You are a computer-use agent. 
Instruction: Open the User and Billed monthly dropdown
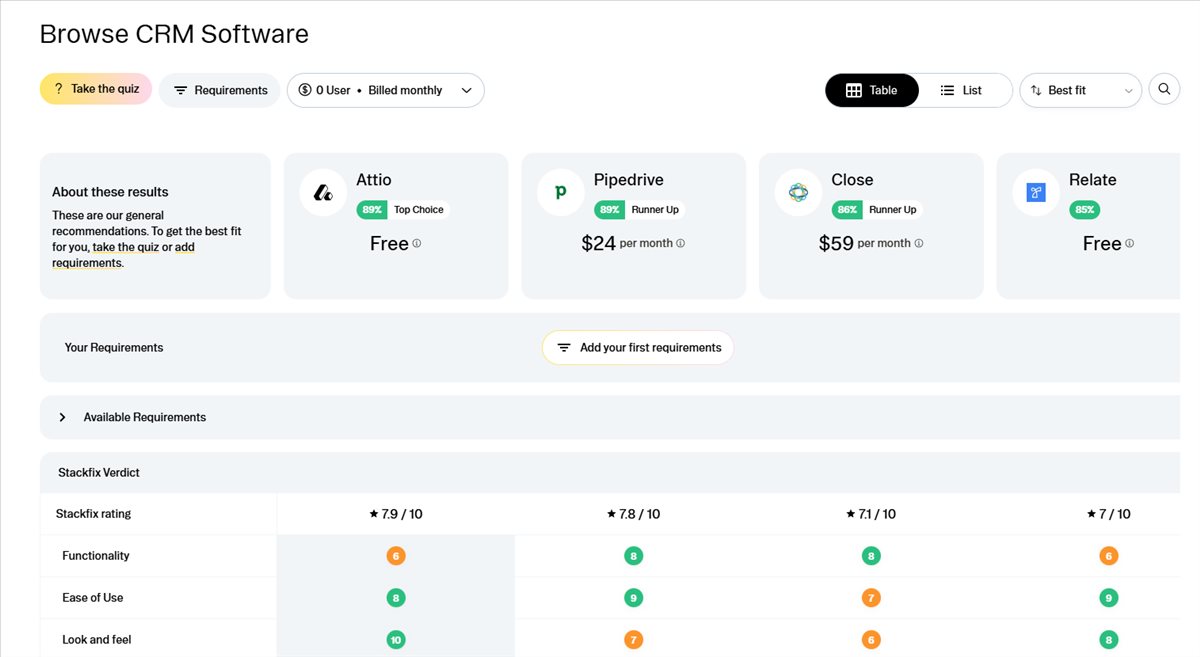(x=386, y=90)
